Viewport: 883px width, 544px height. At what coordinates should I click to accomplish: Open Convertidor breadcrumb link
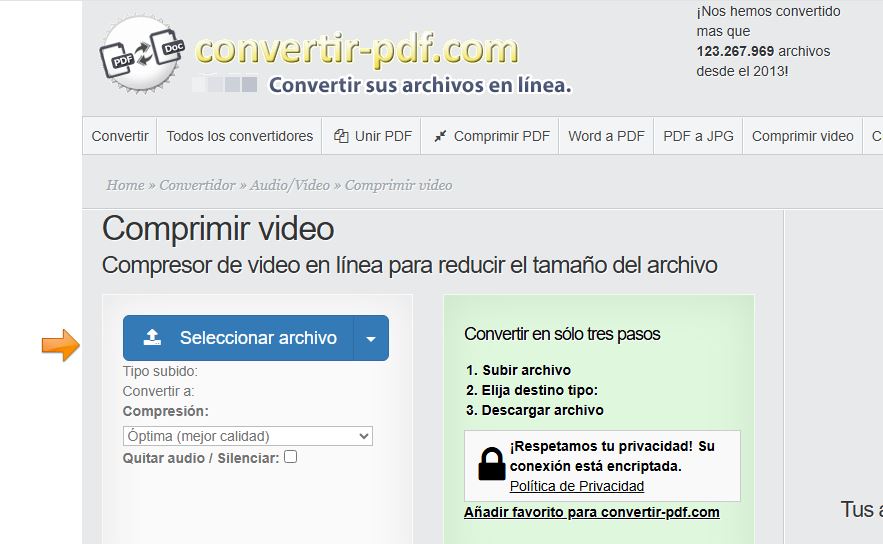coord(197,185)
